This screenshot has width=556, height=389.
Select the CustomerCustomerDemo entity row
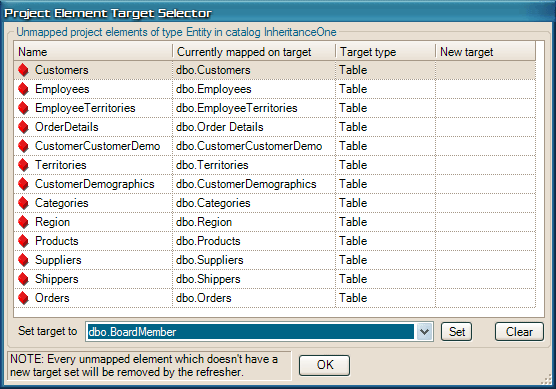pyautogui.click(x=275, y=146)
